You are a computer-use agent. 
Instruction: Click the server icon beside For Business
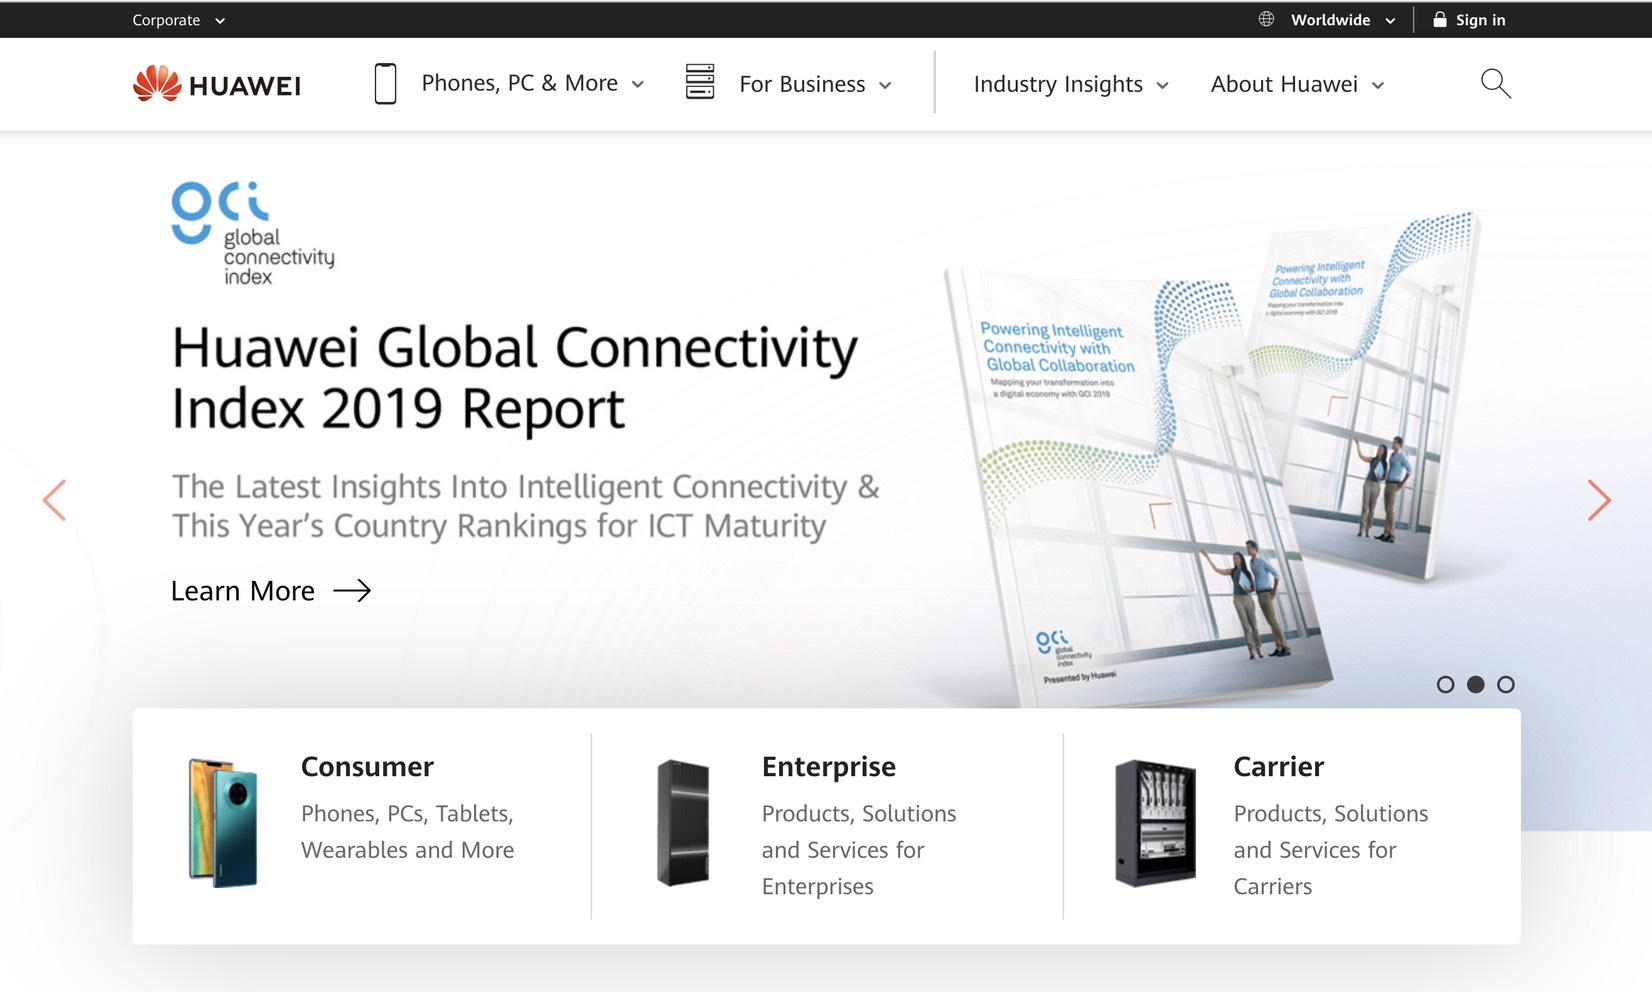[700, 81]
